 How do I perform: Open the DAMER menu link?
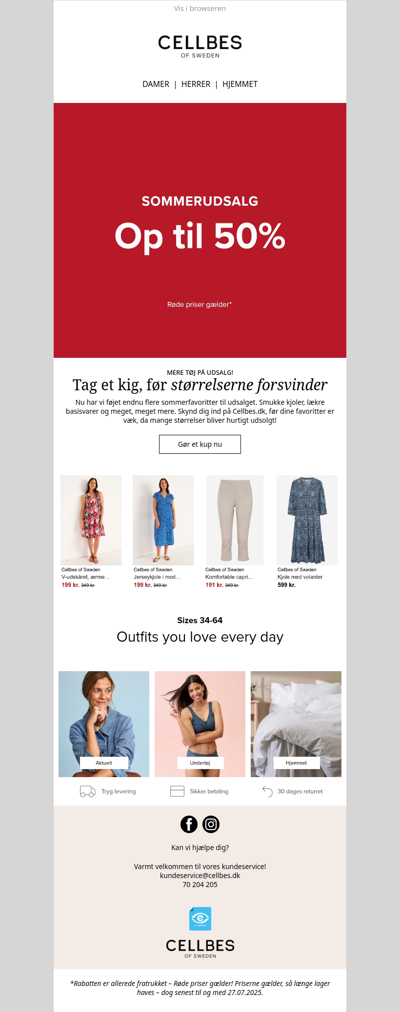[155, 84]
